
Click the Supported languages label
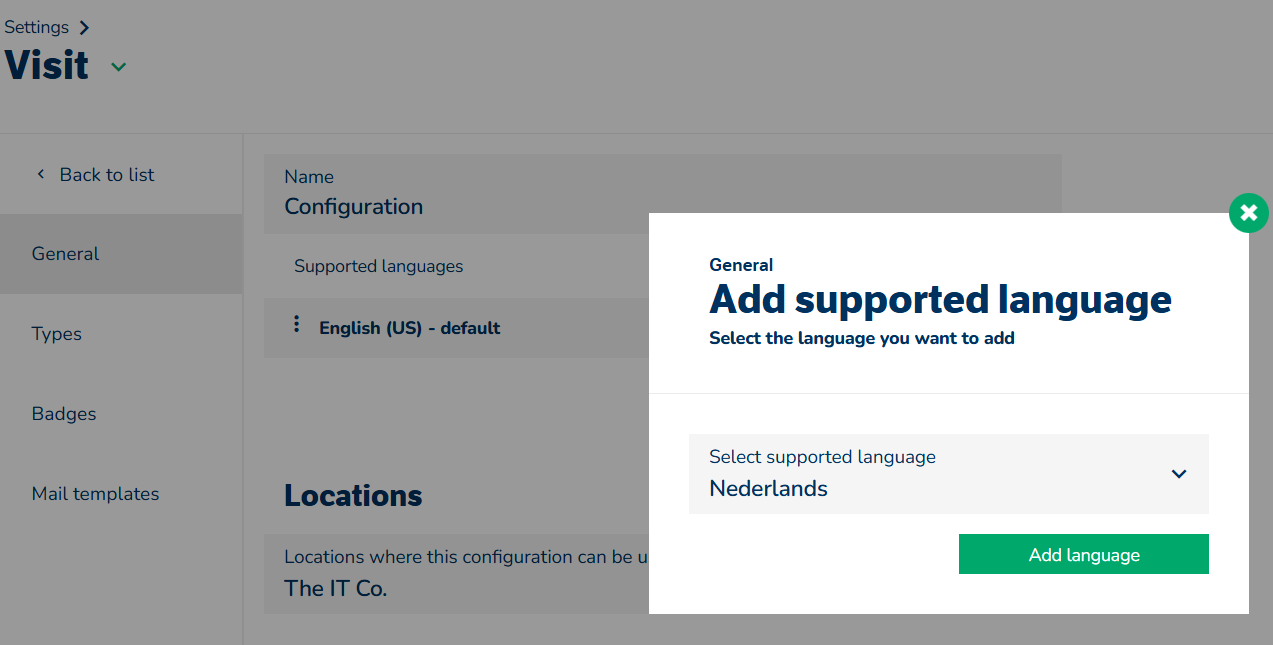(x=379, y=266)
